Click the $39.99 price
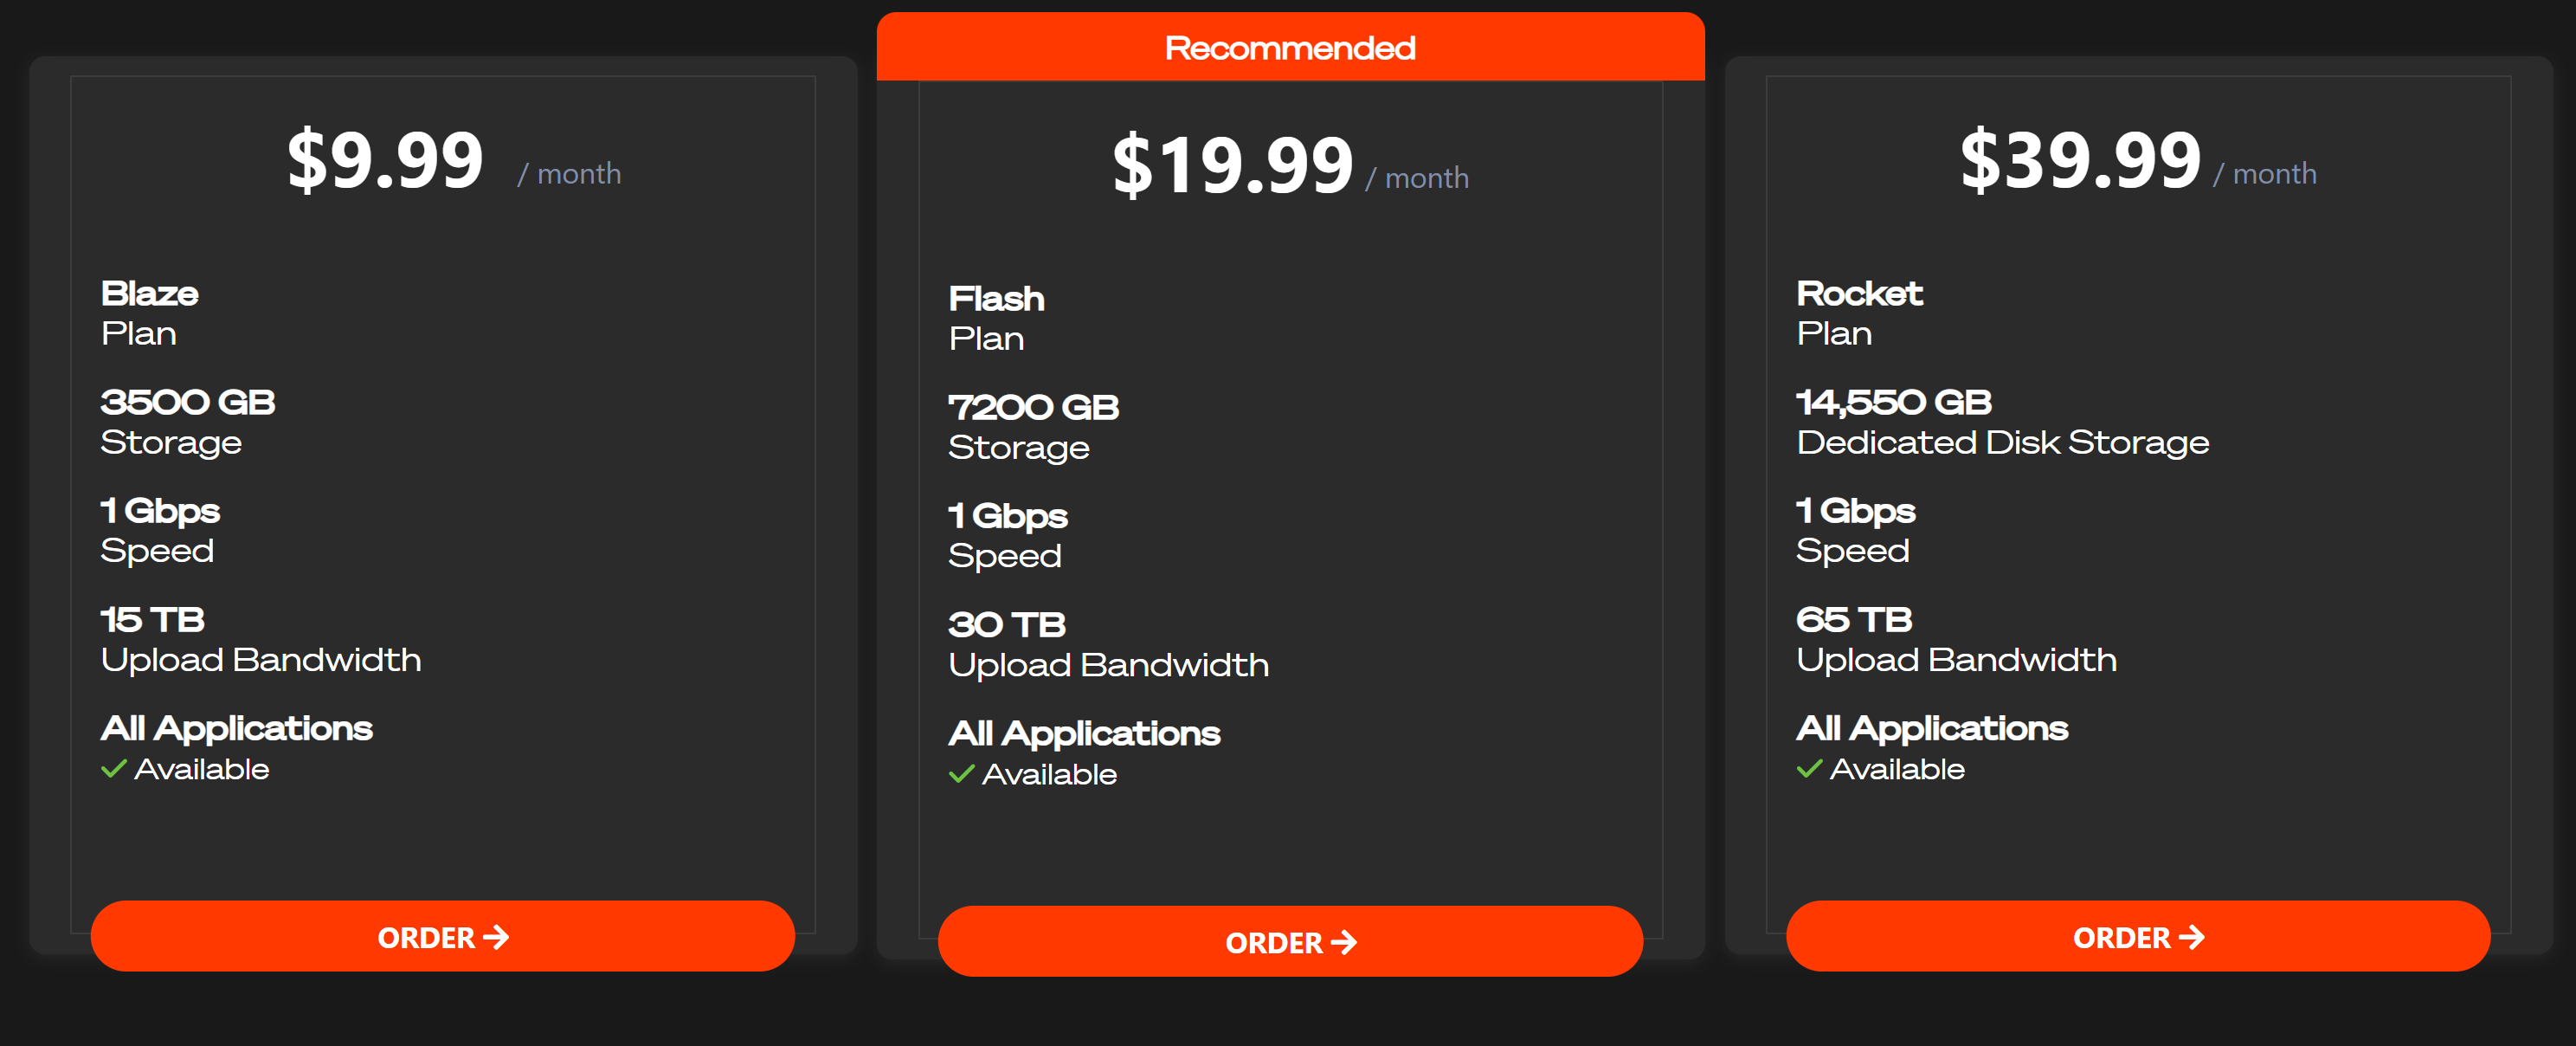The image size is (2576, 1046). (x=2080, y=160)
